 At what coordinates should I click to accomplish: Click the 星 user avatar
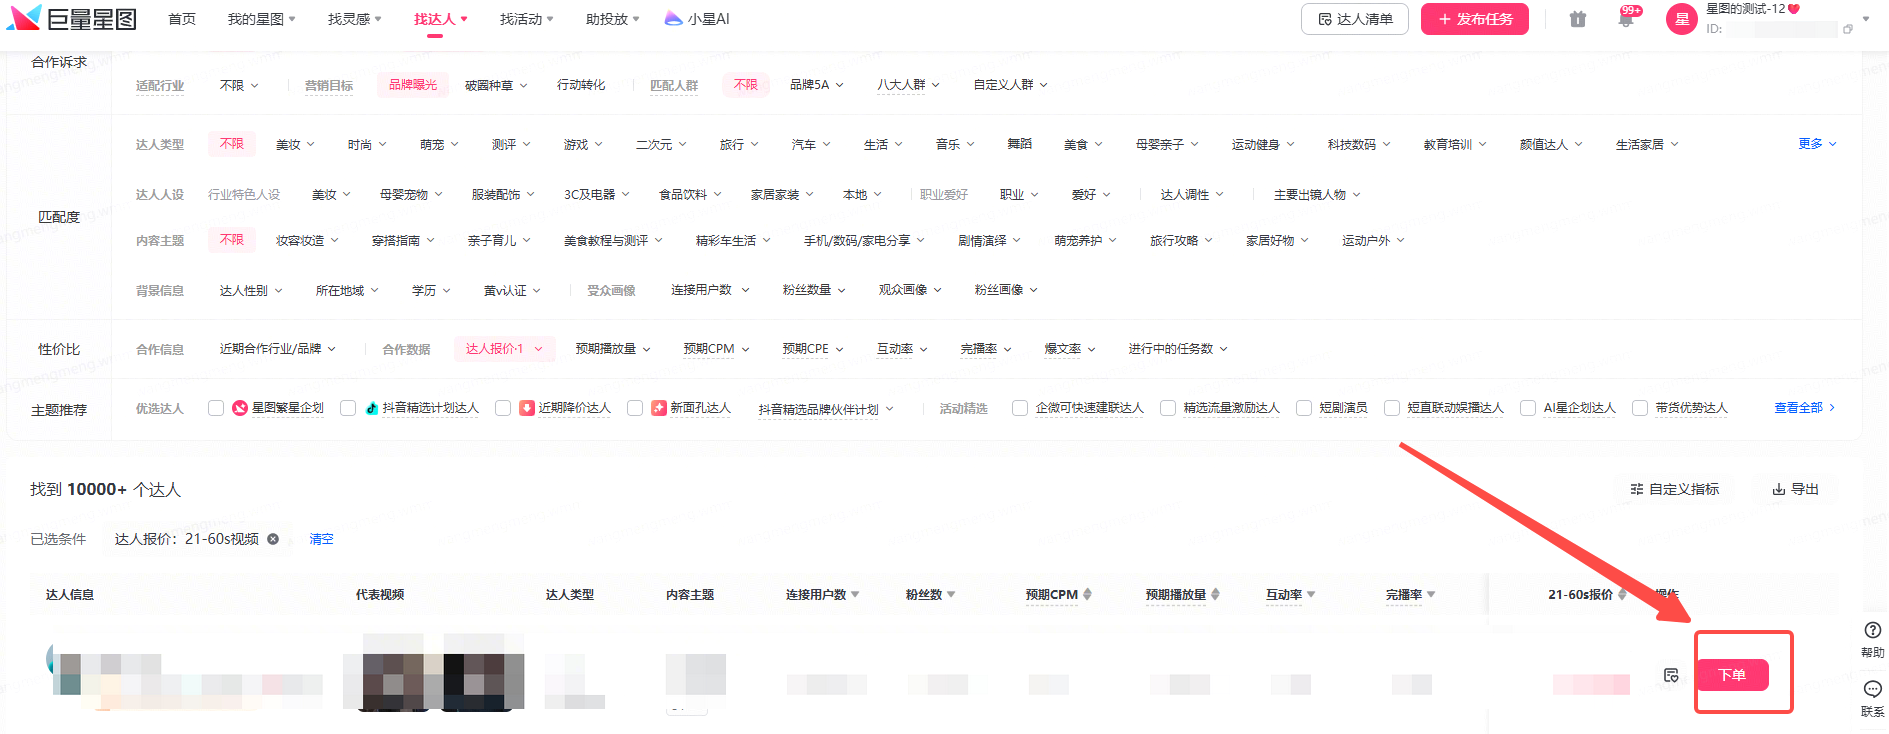[1682, 19]
